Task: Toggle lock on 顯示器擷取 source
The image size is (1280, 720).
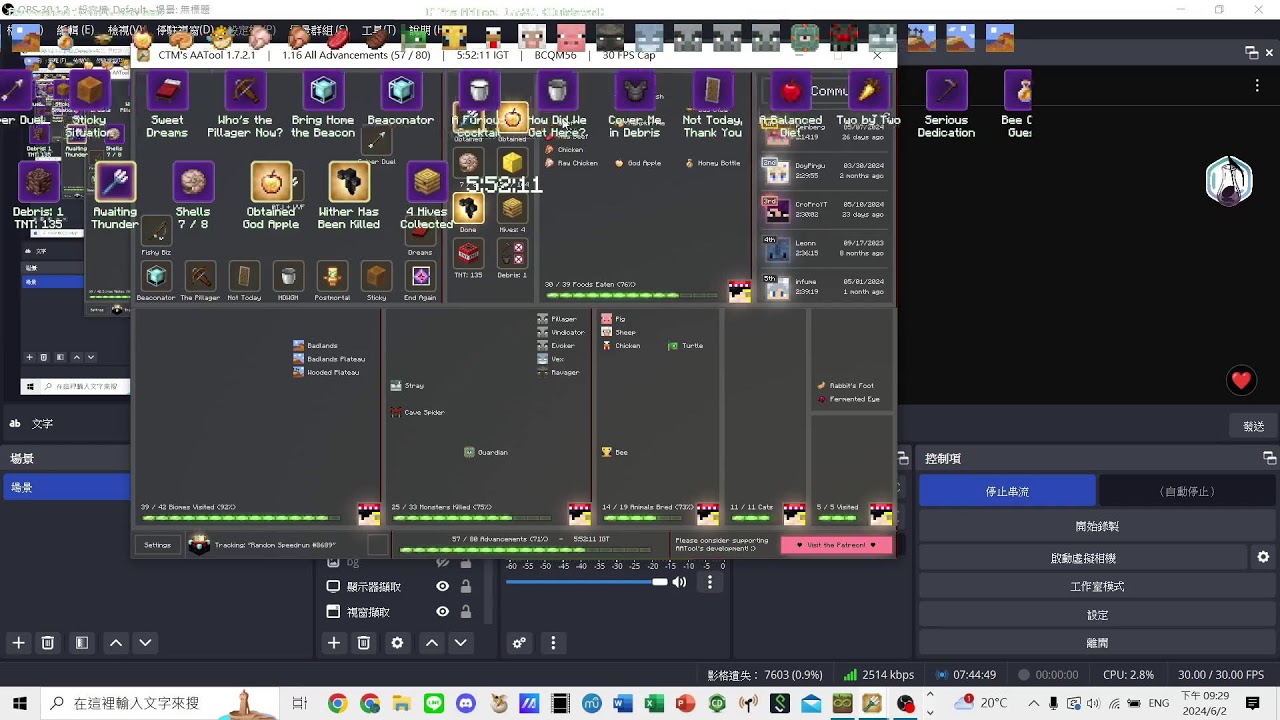Action: 466,587
